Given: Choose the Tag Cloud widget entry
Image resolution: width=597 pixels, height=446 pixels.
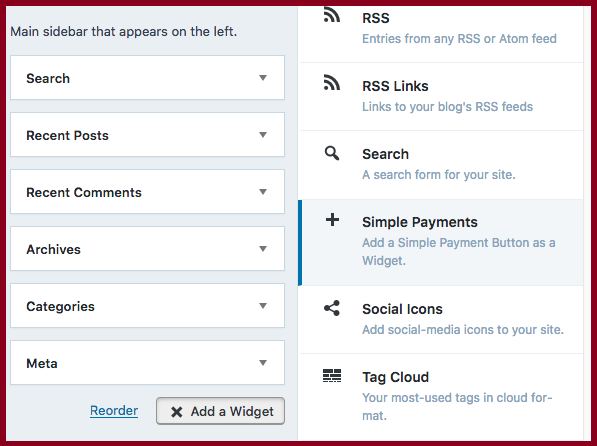Looking at the screenshot, I should [441, 396].
